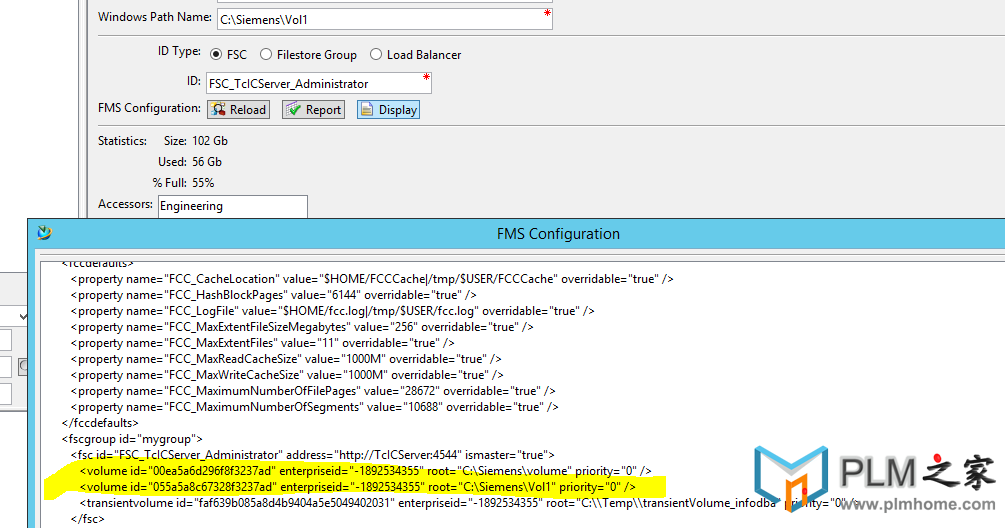Click the Windows Path Name field
The width and height of the screenshot is (1005, 528).
coord(385,19)
